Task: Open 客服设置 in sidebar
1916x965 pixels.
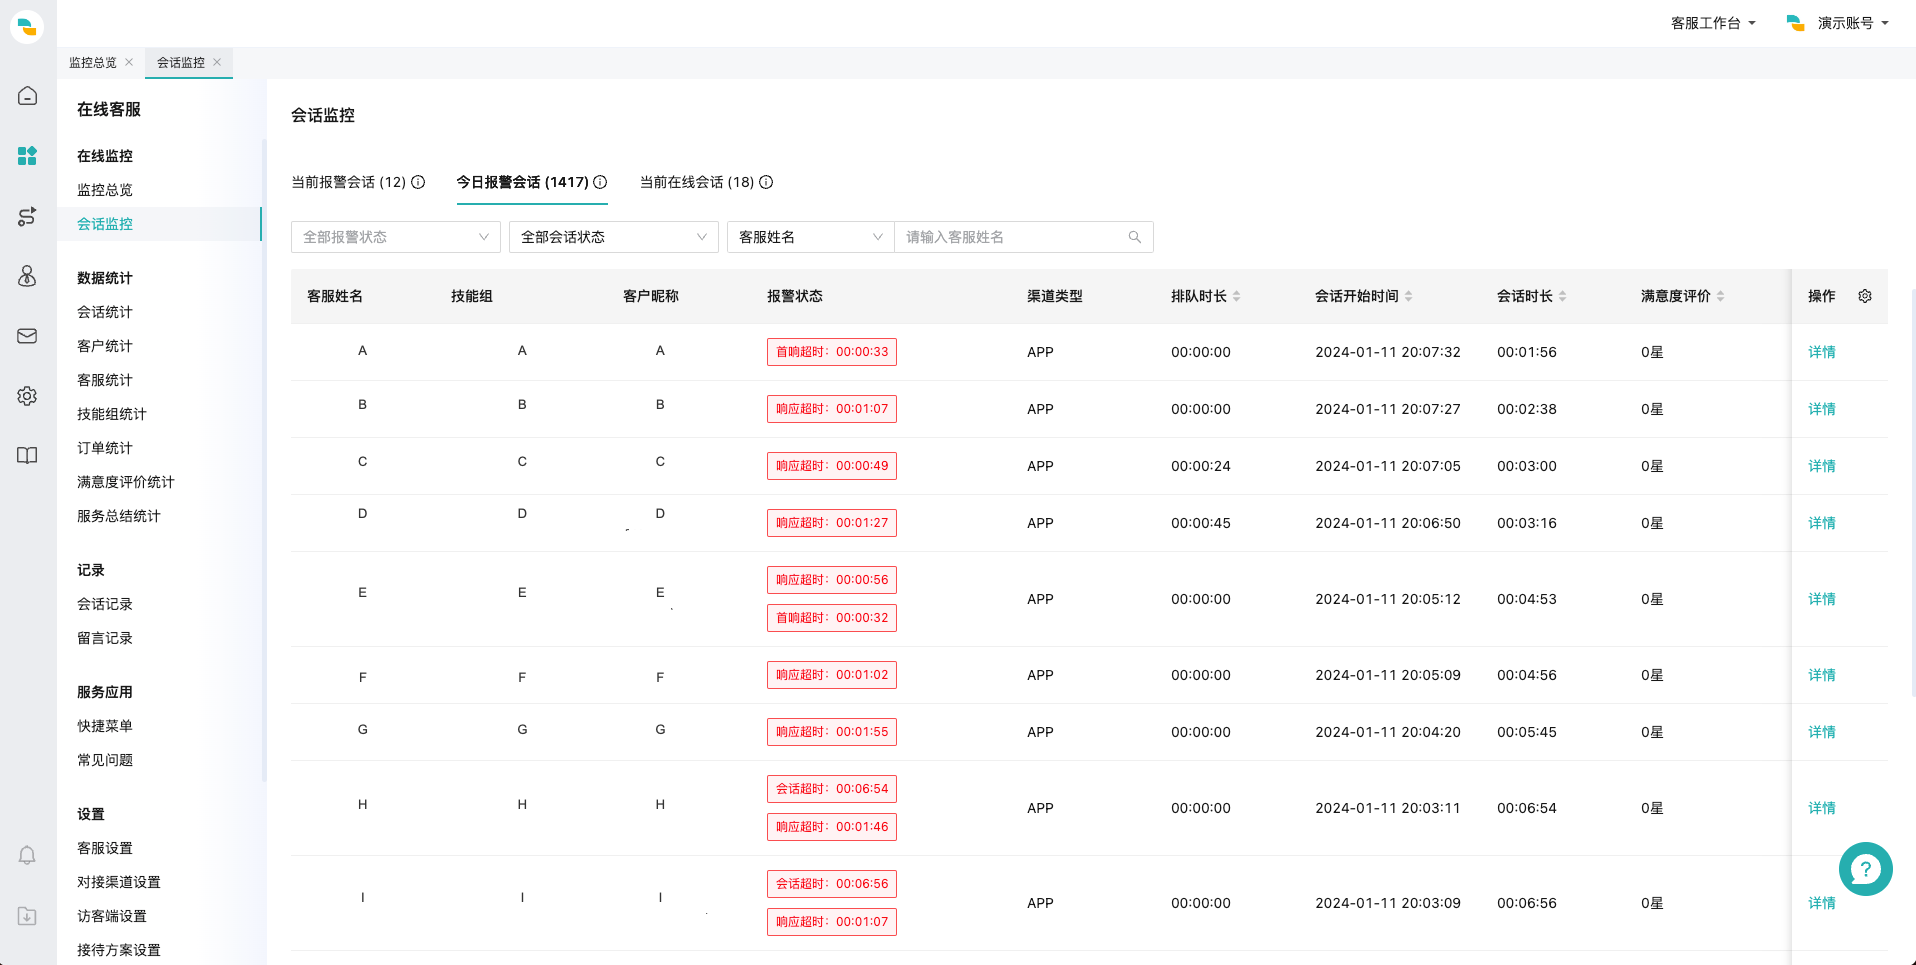Action: pyautogui.click(x=105, y=848)
